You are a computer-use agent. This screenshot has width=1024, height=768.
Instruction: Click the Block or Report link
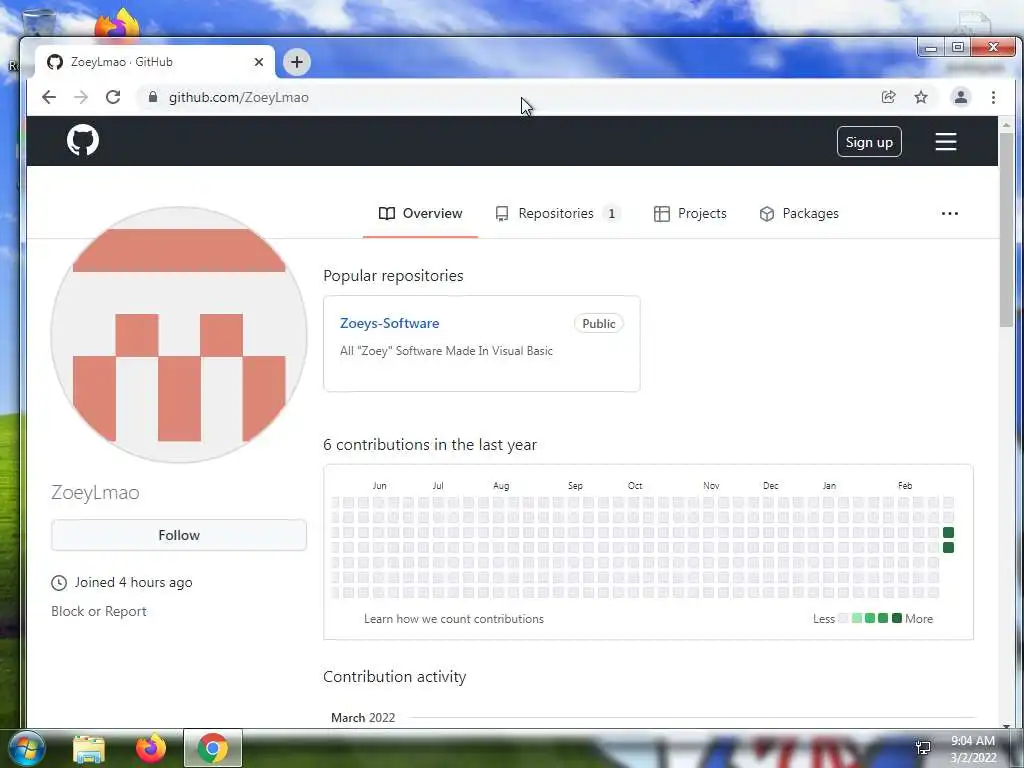coord(99,611)
